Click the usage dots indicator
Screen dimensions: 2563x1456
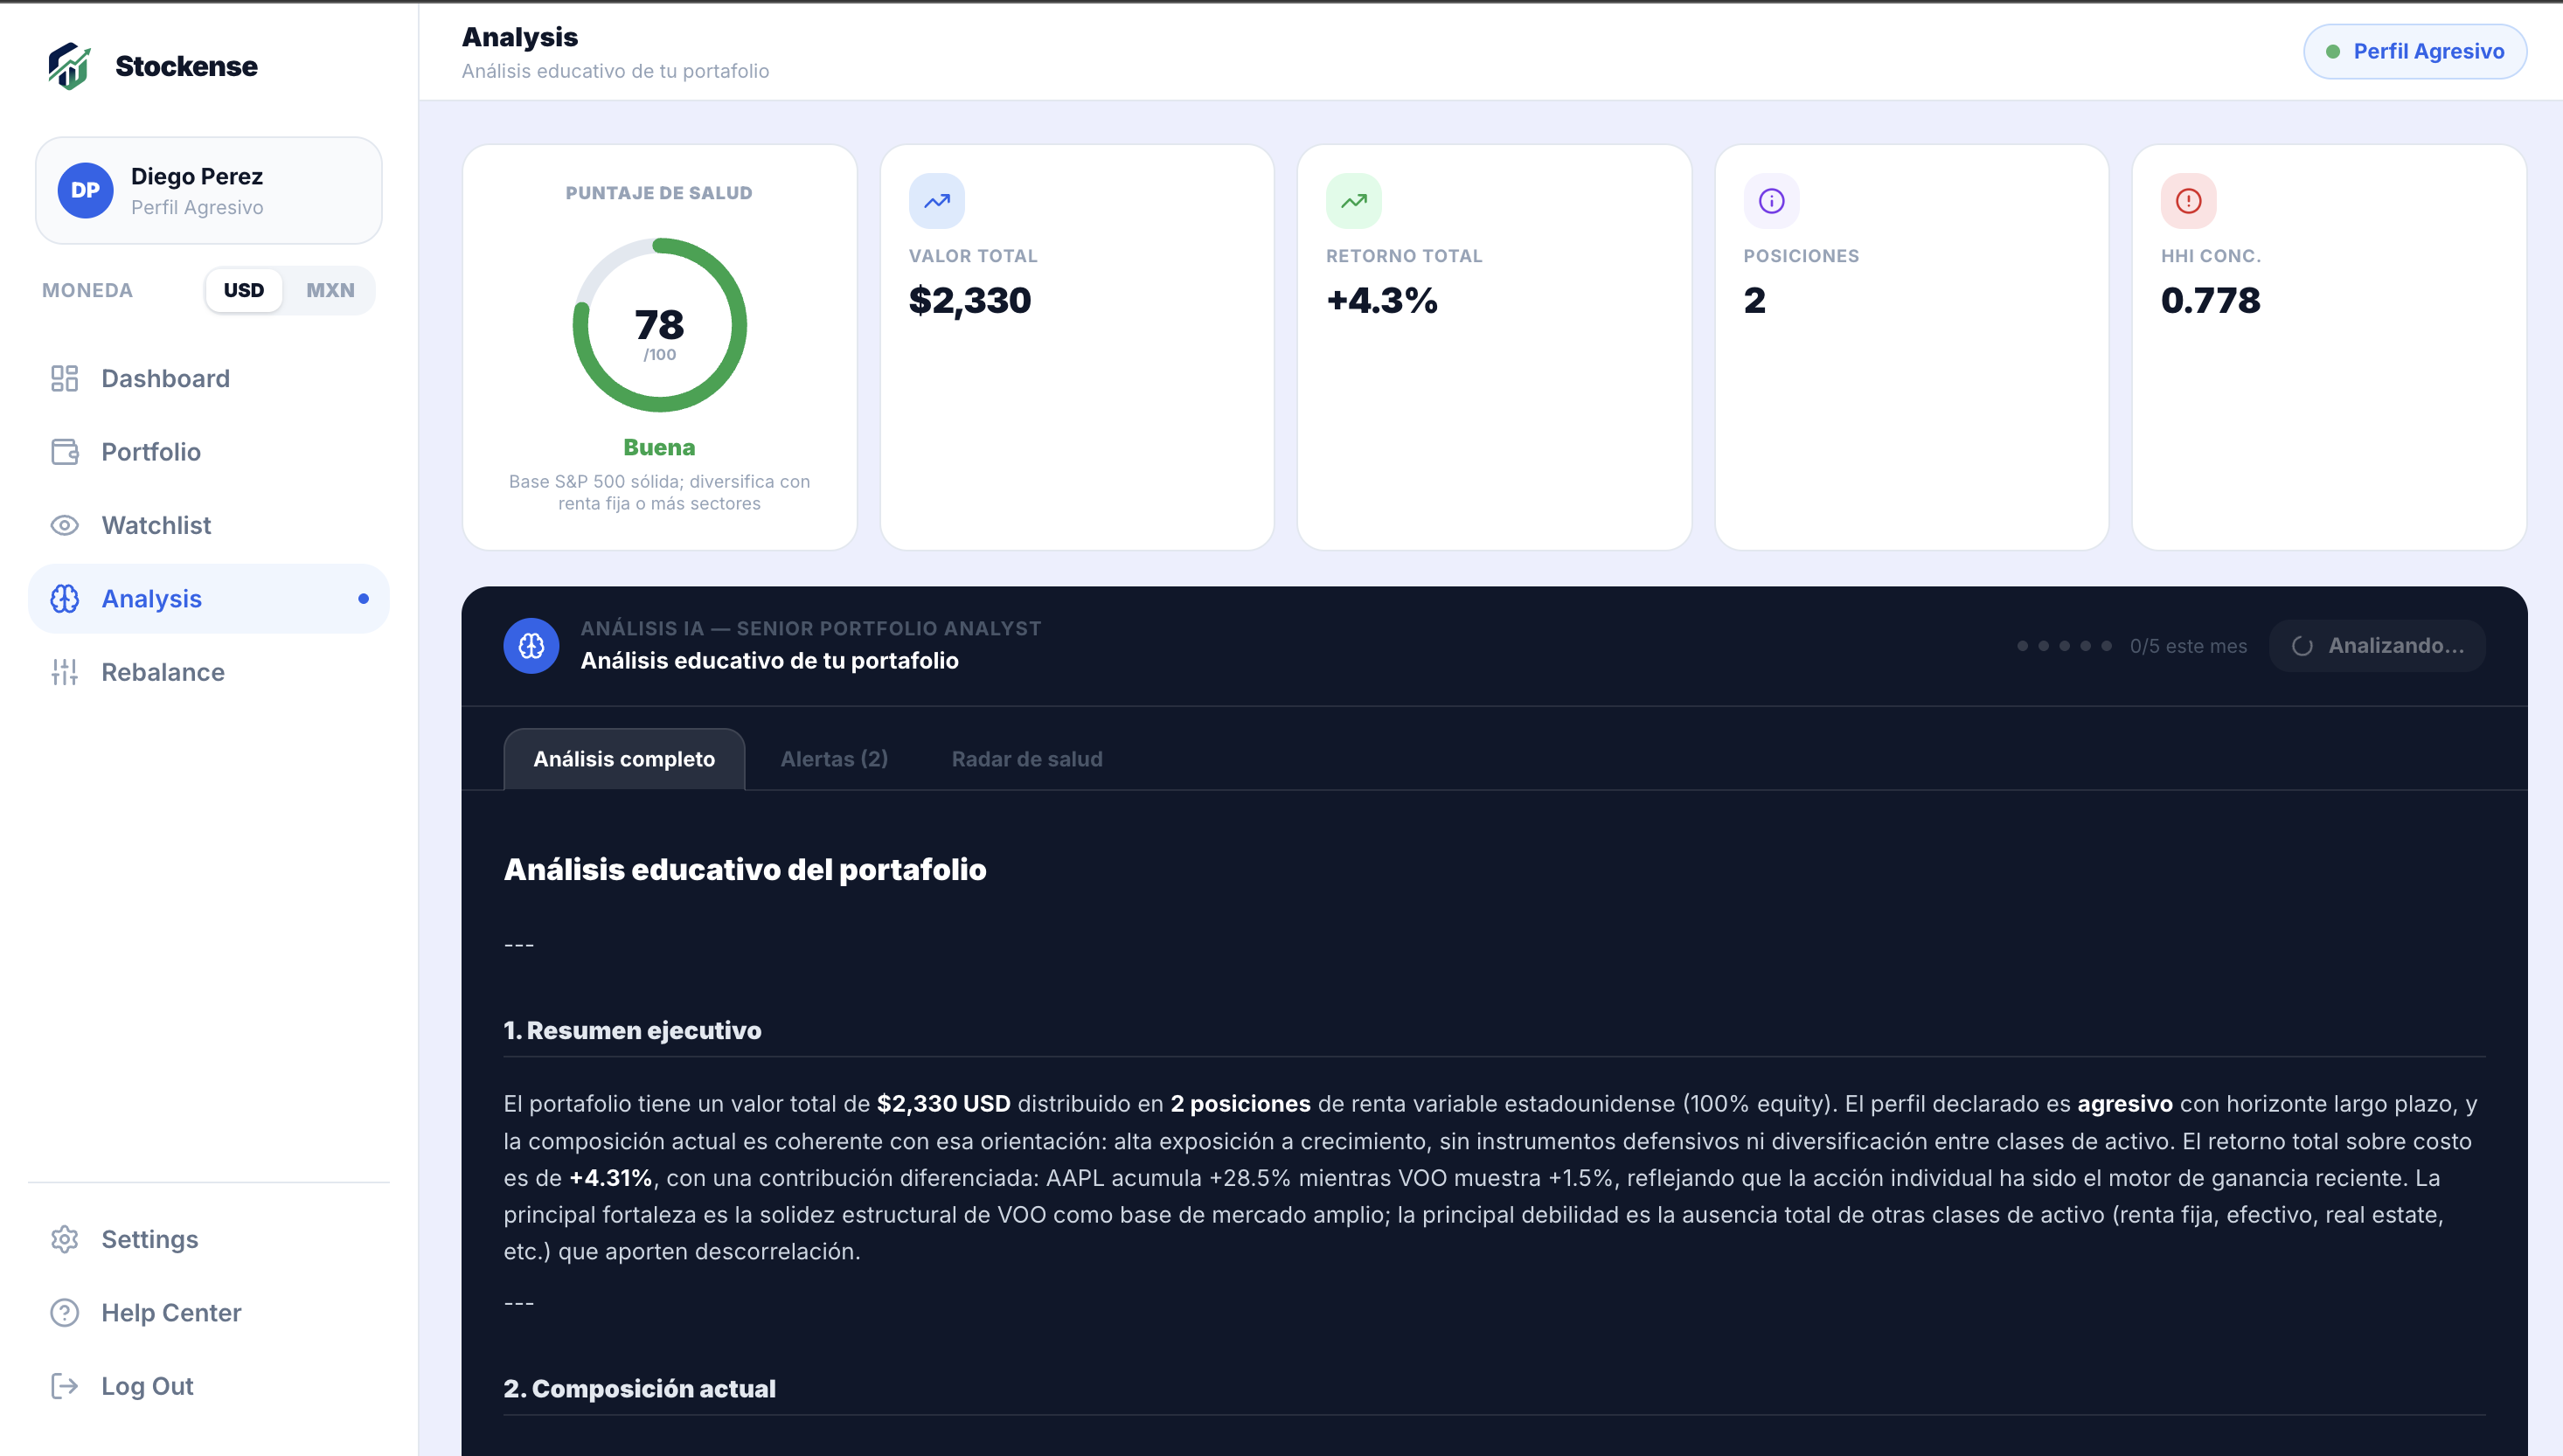point(2064,646)
